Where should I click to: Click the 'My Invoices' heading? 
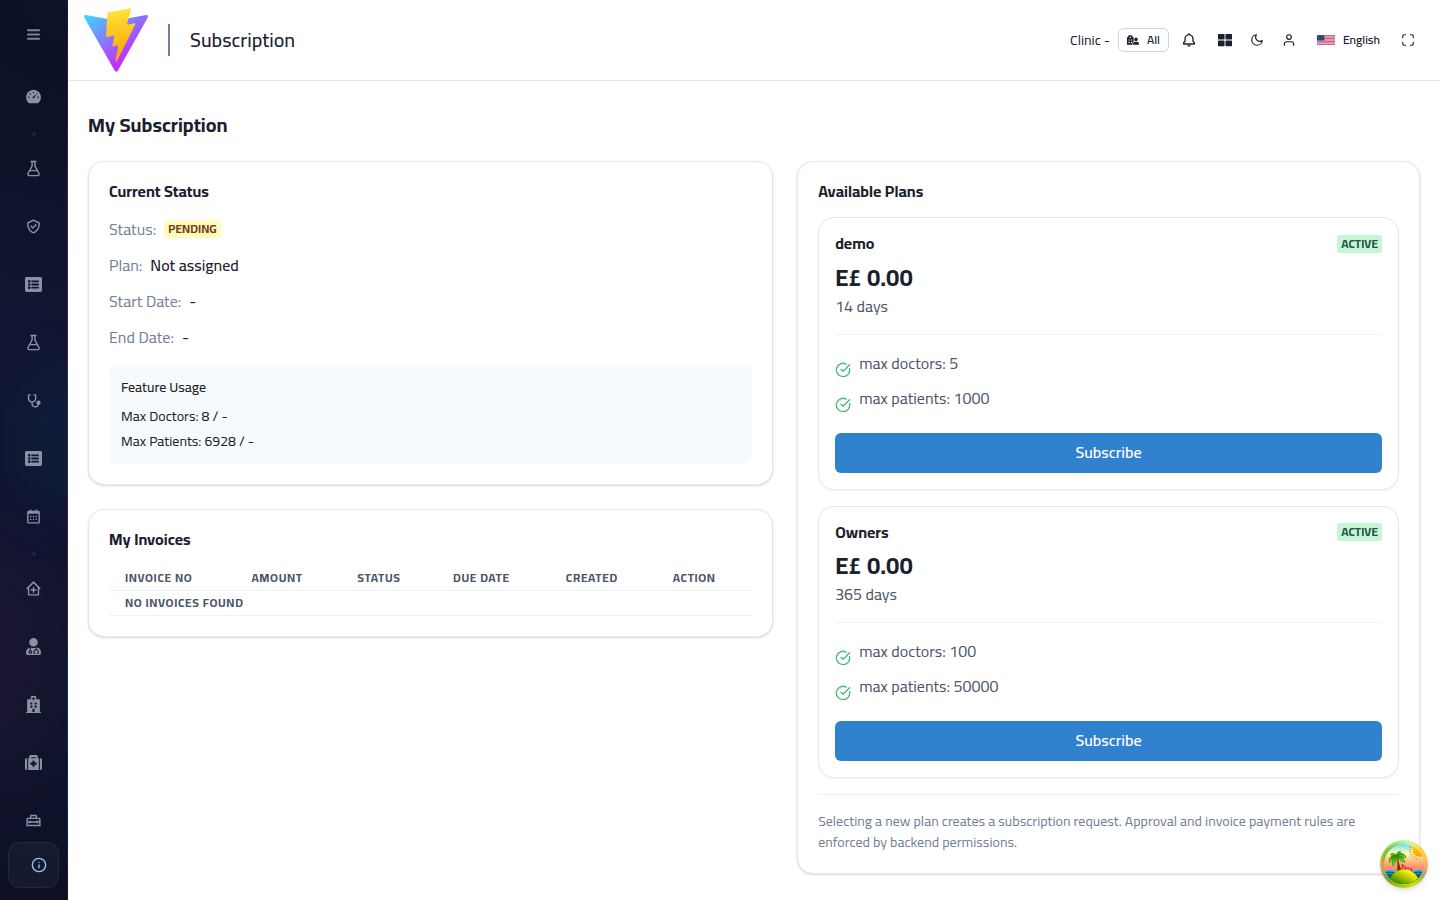pyautogui.click(x=150, y=540)
